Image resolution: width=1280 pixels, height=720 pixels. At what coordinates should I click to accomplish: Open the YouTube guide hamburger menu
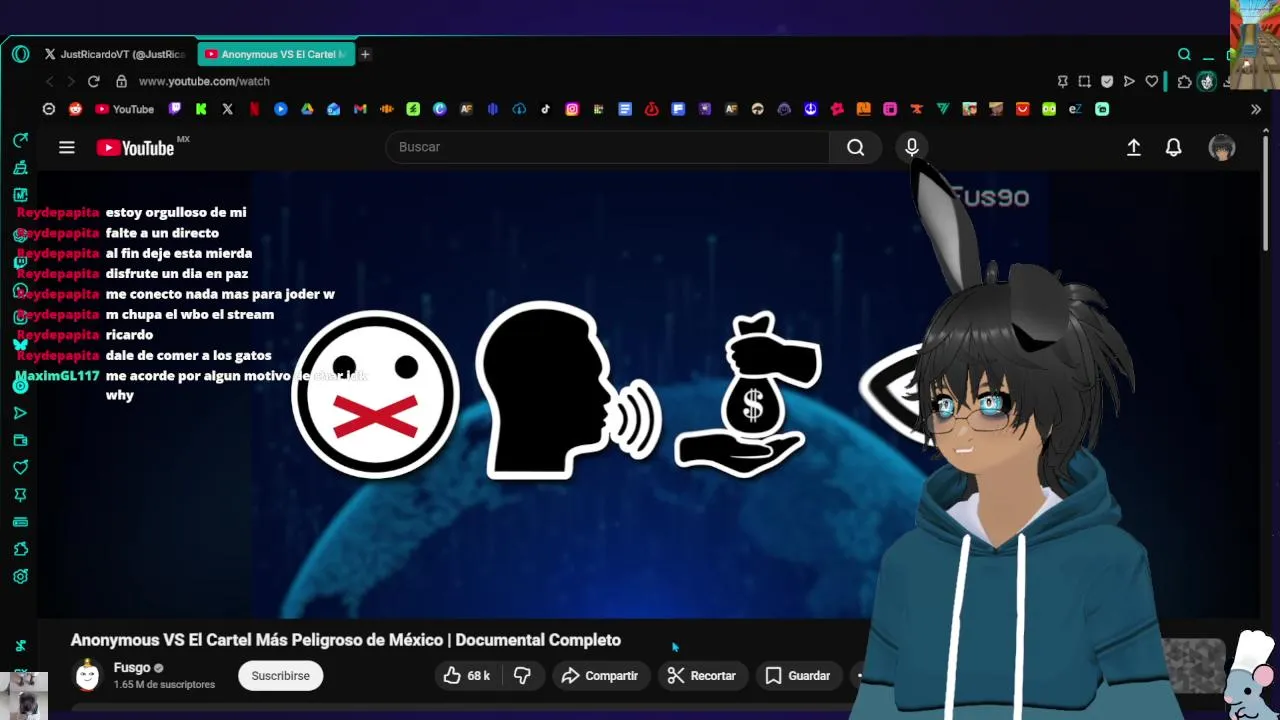pyautogui.click(x=67, y=147)
